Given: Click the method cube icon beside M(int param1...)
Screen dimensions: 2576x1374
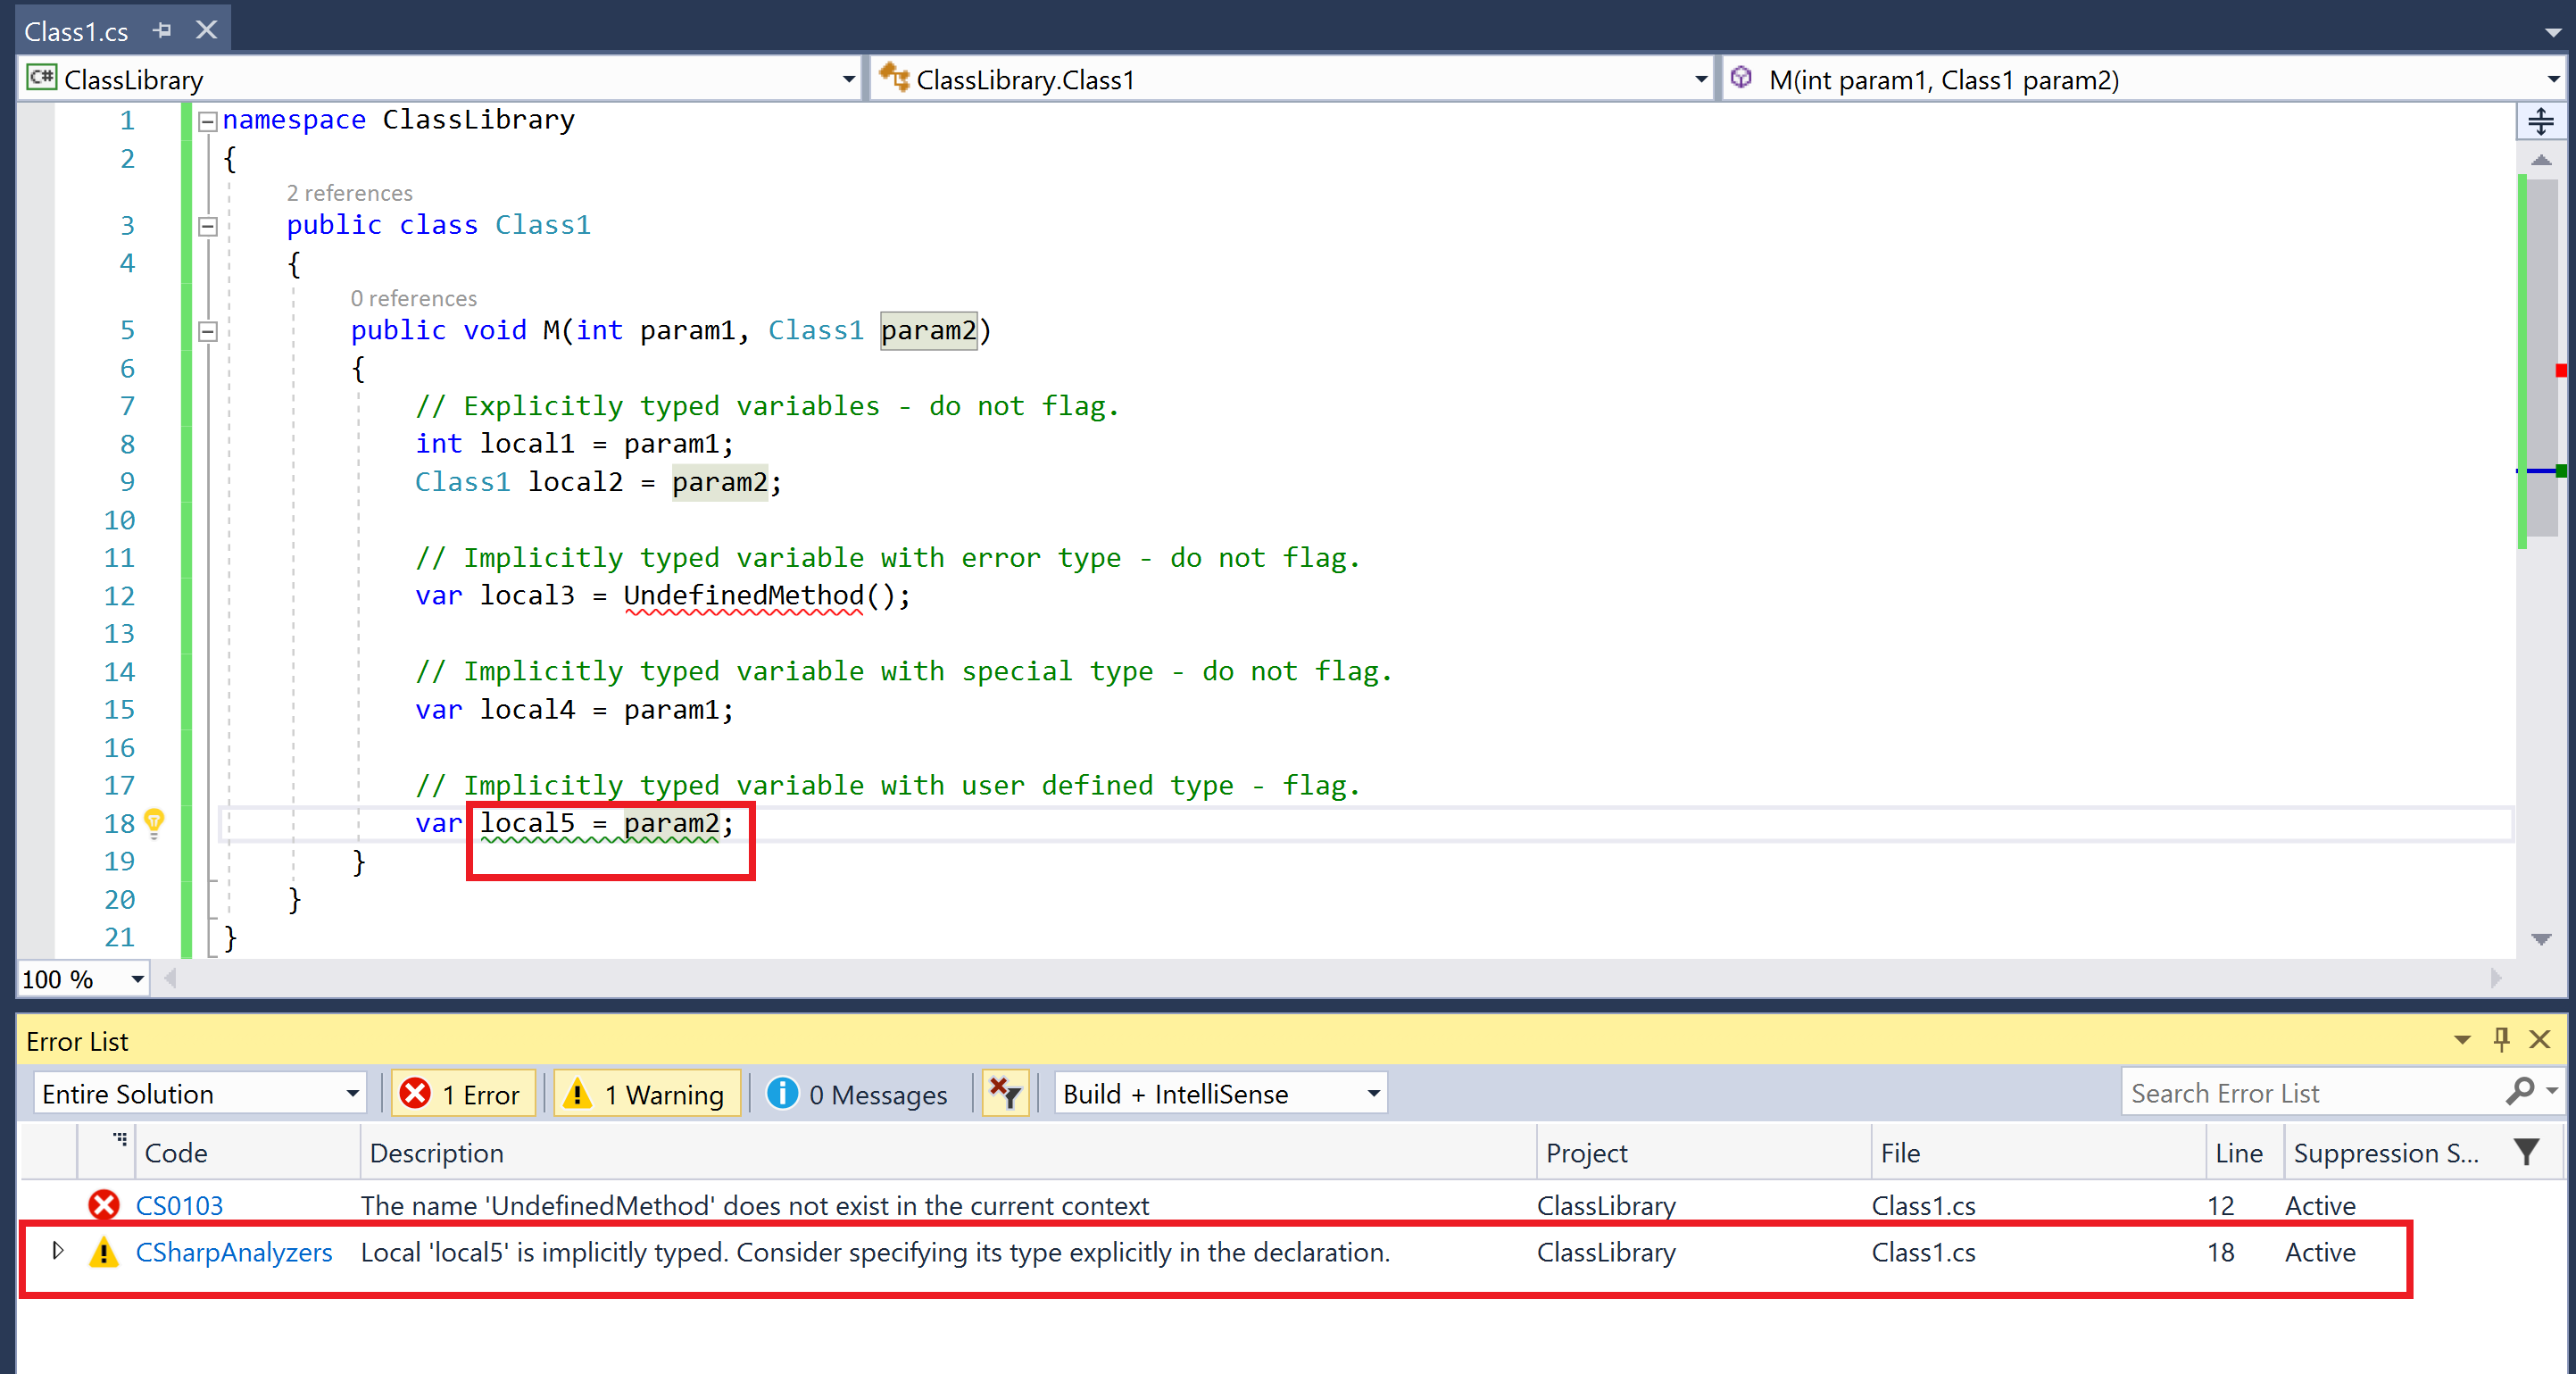Looking at the screenshot, I should [x=1741, y=77].
